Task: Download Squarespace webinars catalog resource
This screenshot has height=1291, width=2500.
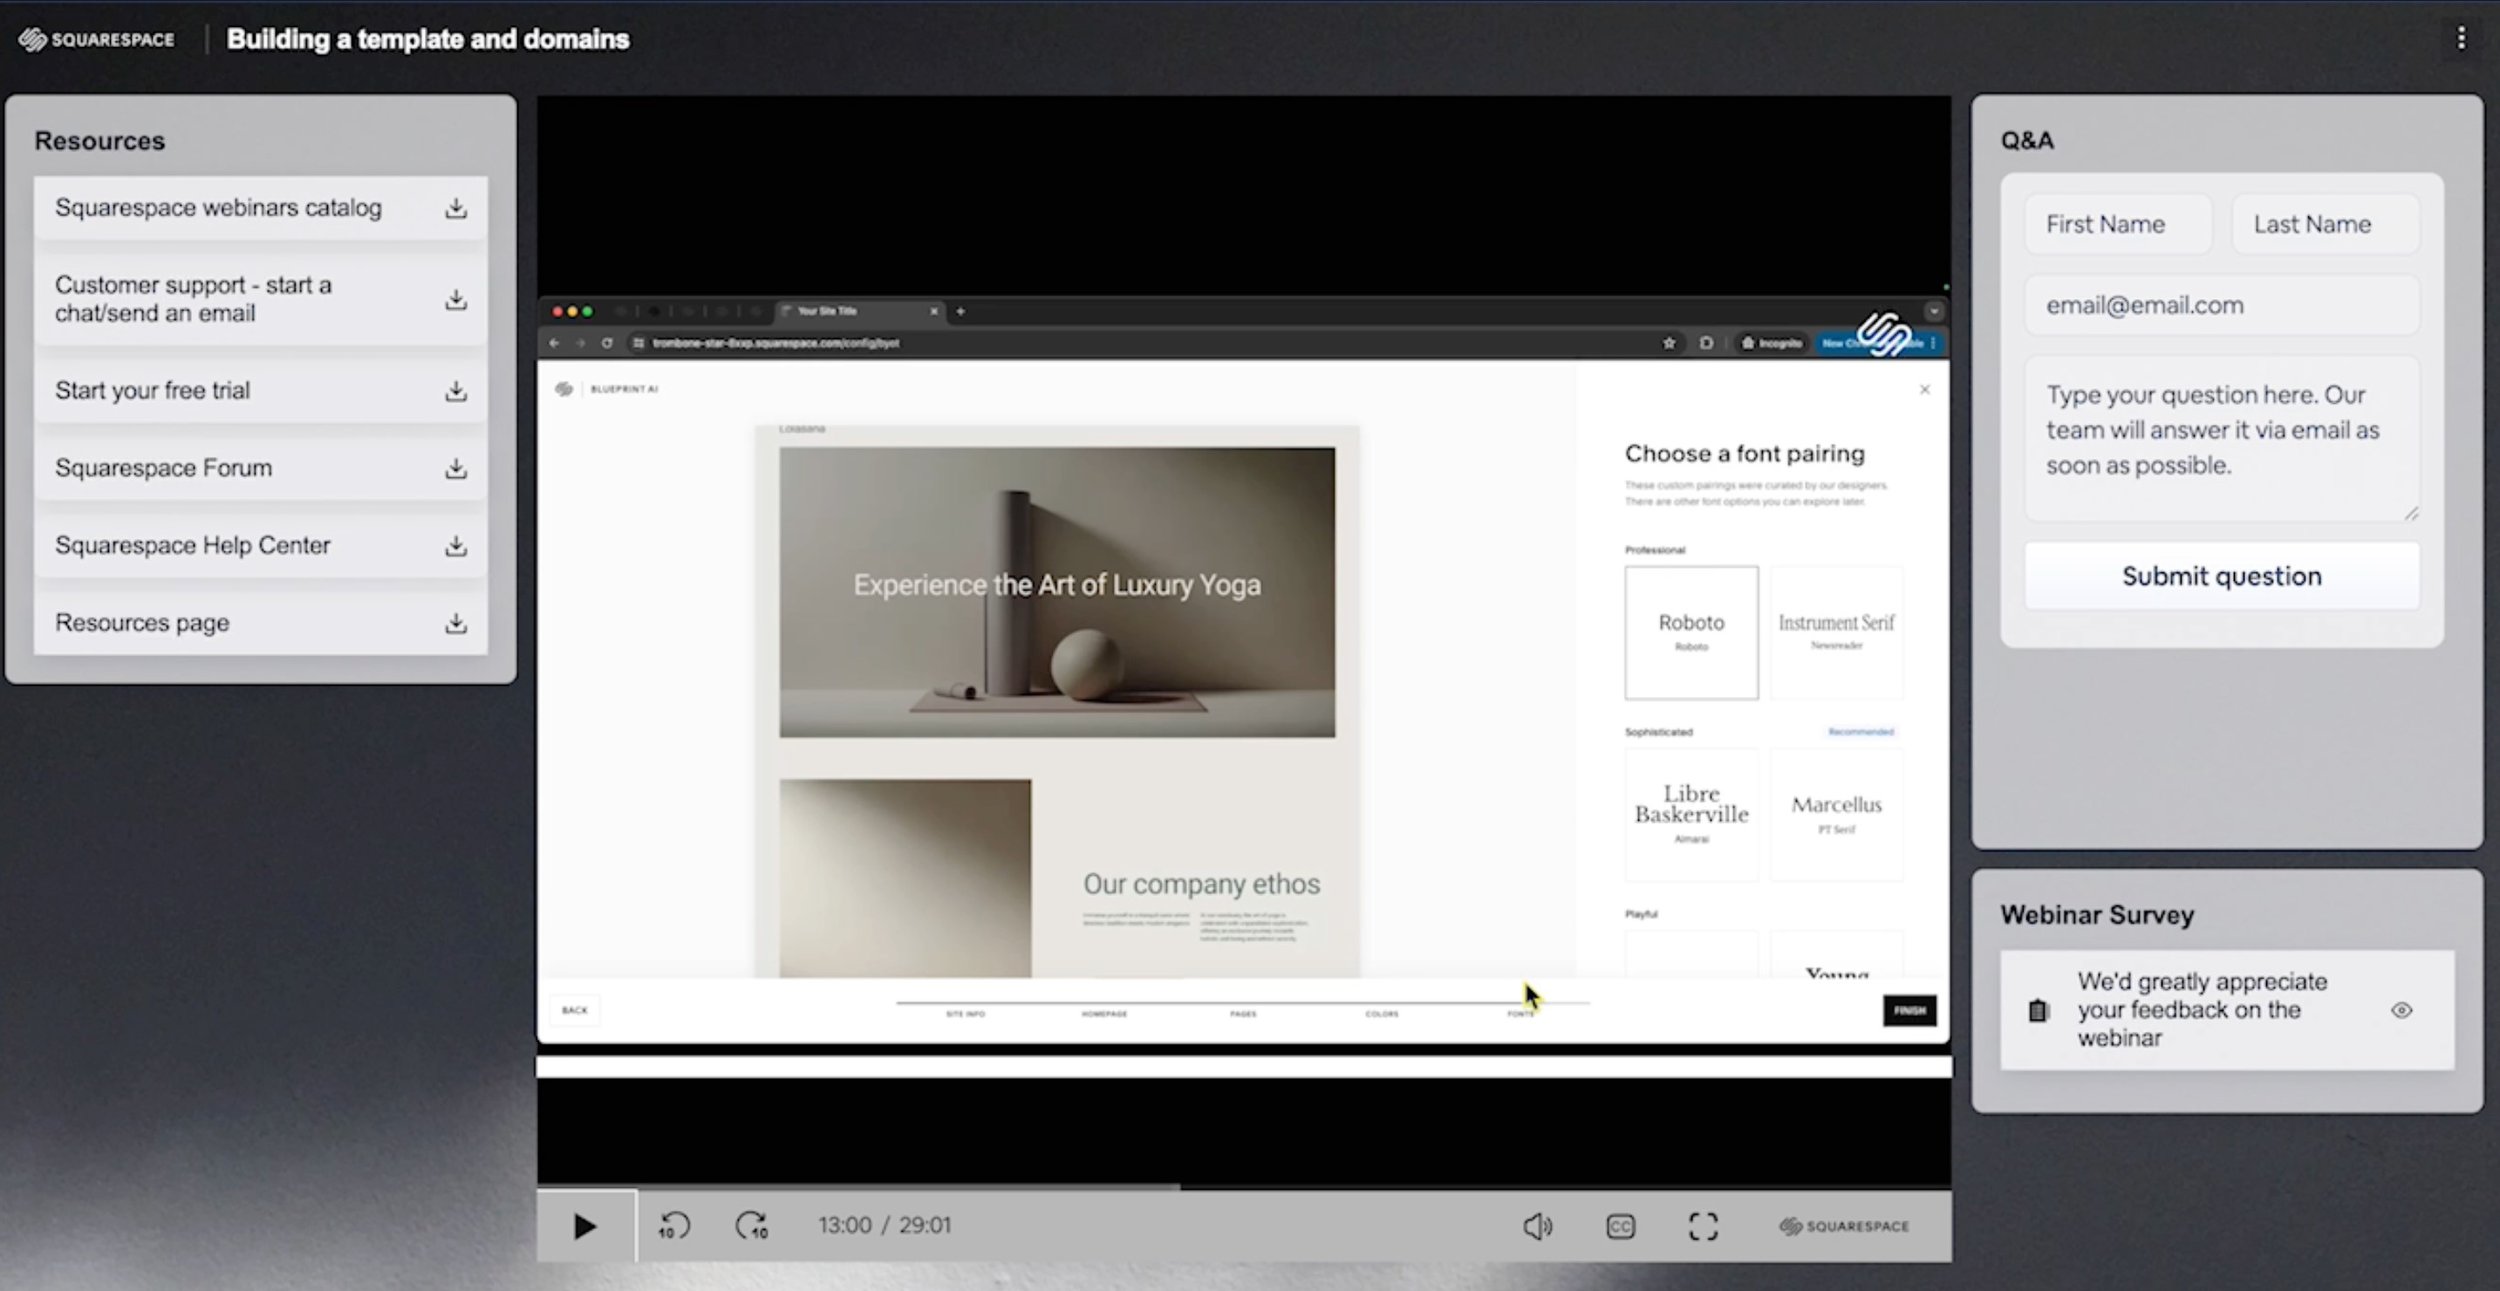Action: click(x=456, y=208)
